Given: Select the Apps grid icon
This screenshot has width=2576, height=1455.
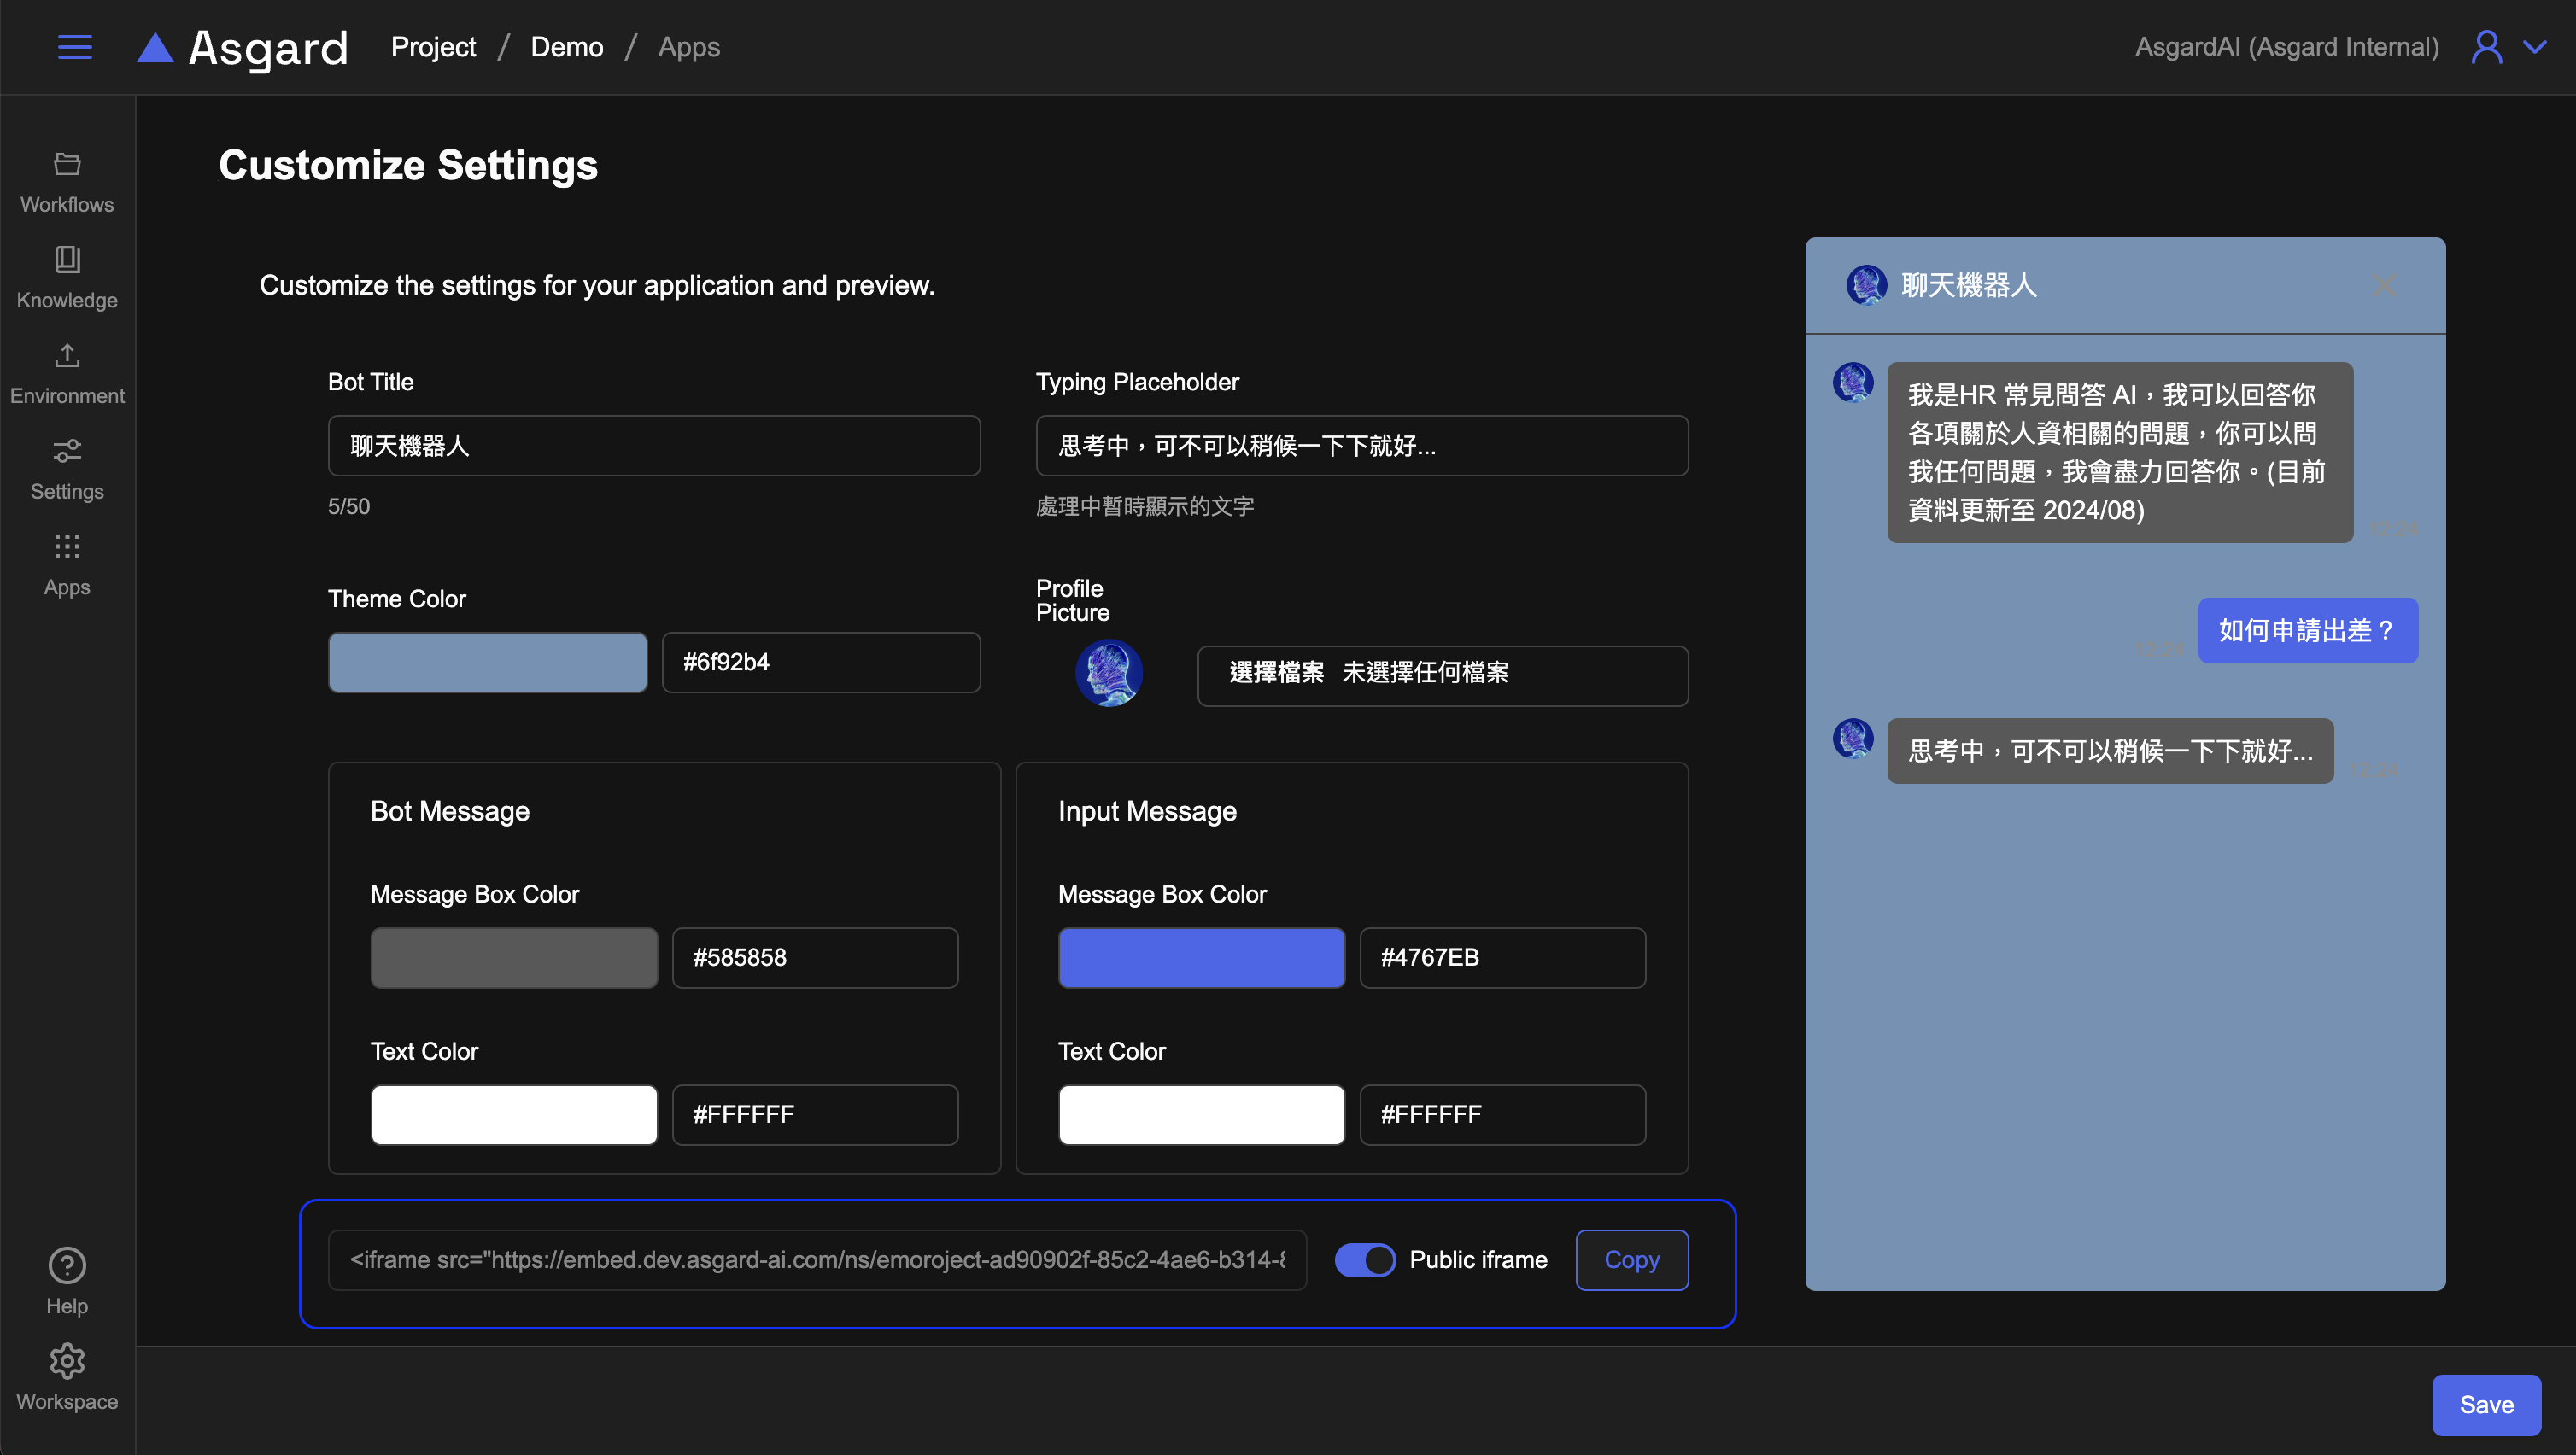Looking at the screenshot, I should 67,565.
